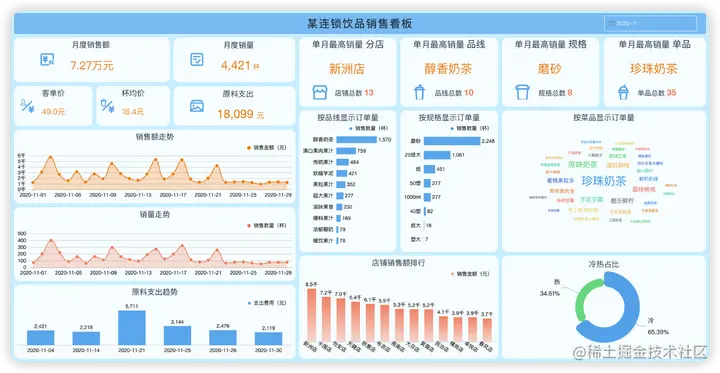Click the 7.27万元 monthly sales value
This screenshot has height=373, width=720.
pyautogui.click(x=92, y=65)
